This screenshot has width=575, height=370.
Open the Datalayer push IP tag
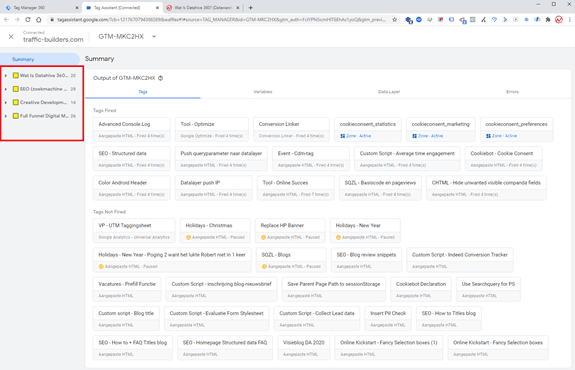pos(213,188)
